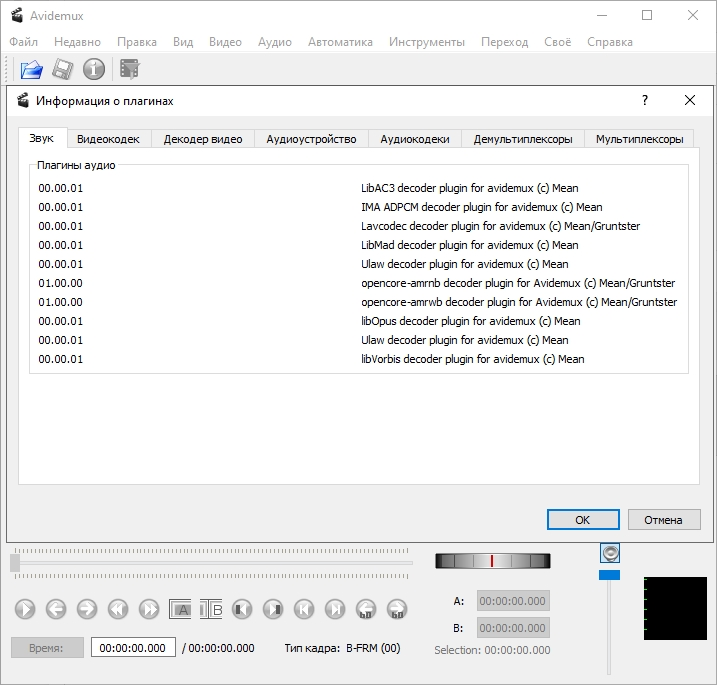Jump forward 60 seconds with the skip icon
Image resolution: width=717 pixels, height=685 pixels.
tap(397, 608)
